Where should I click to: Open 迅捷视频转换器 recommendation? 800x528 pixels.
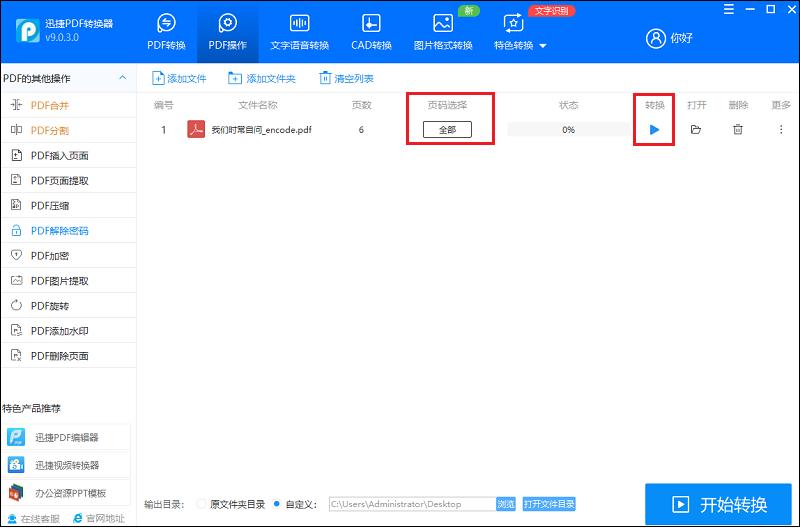pyautogui.click(x=66, y=465)
